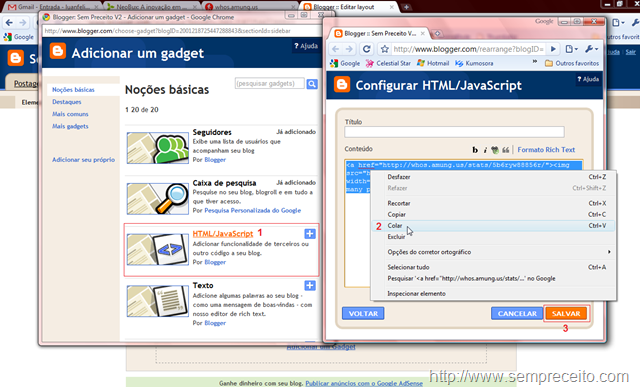Click the back arrow in the popup browser

(x=336, y=49)
